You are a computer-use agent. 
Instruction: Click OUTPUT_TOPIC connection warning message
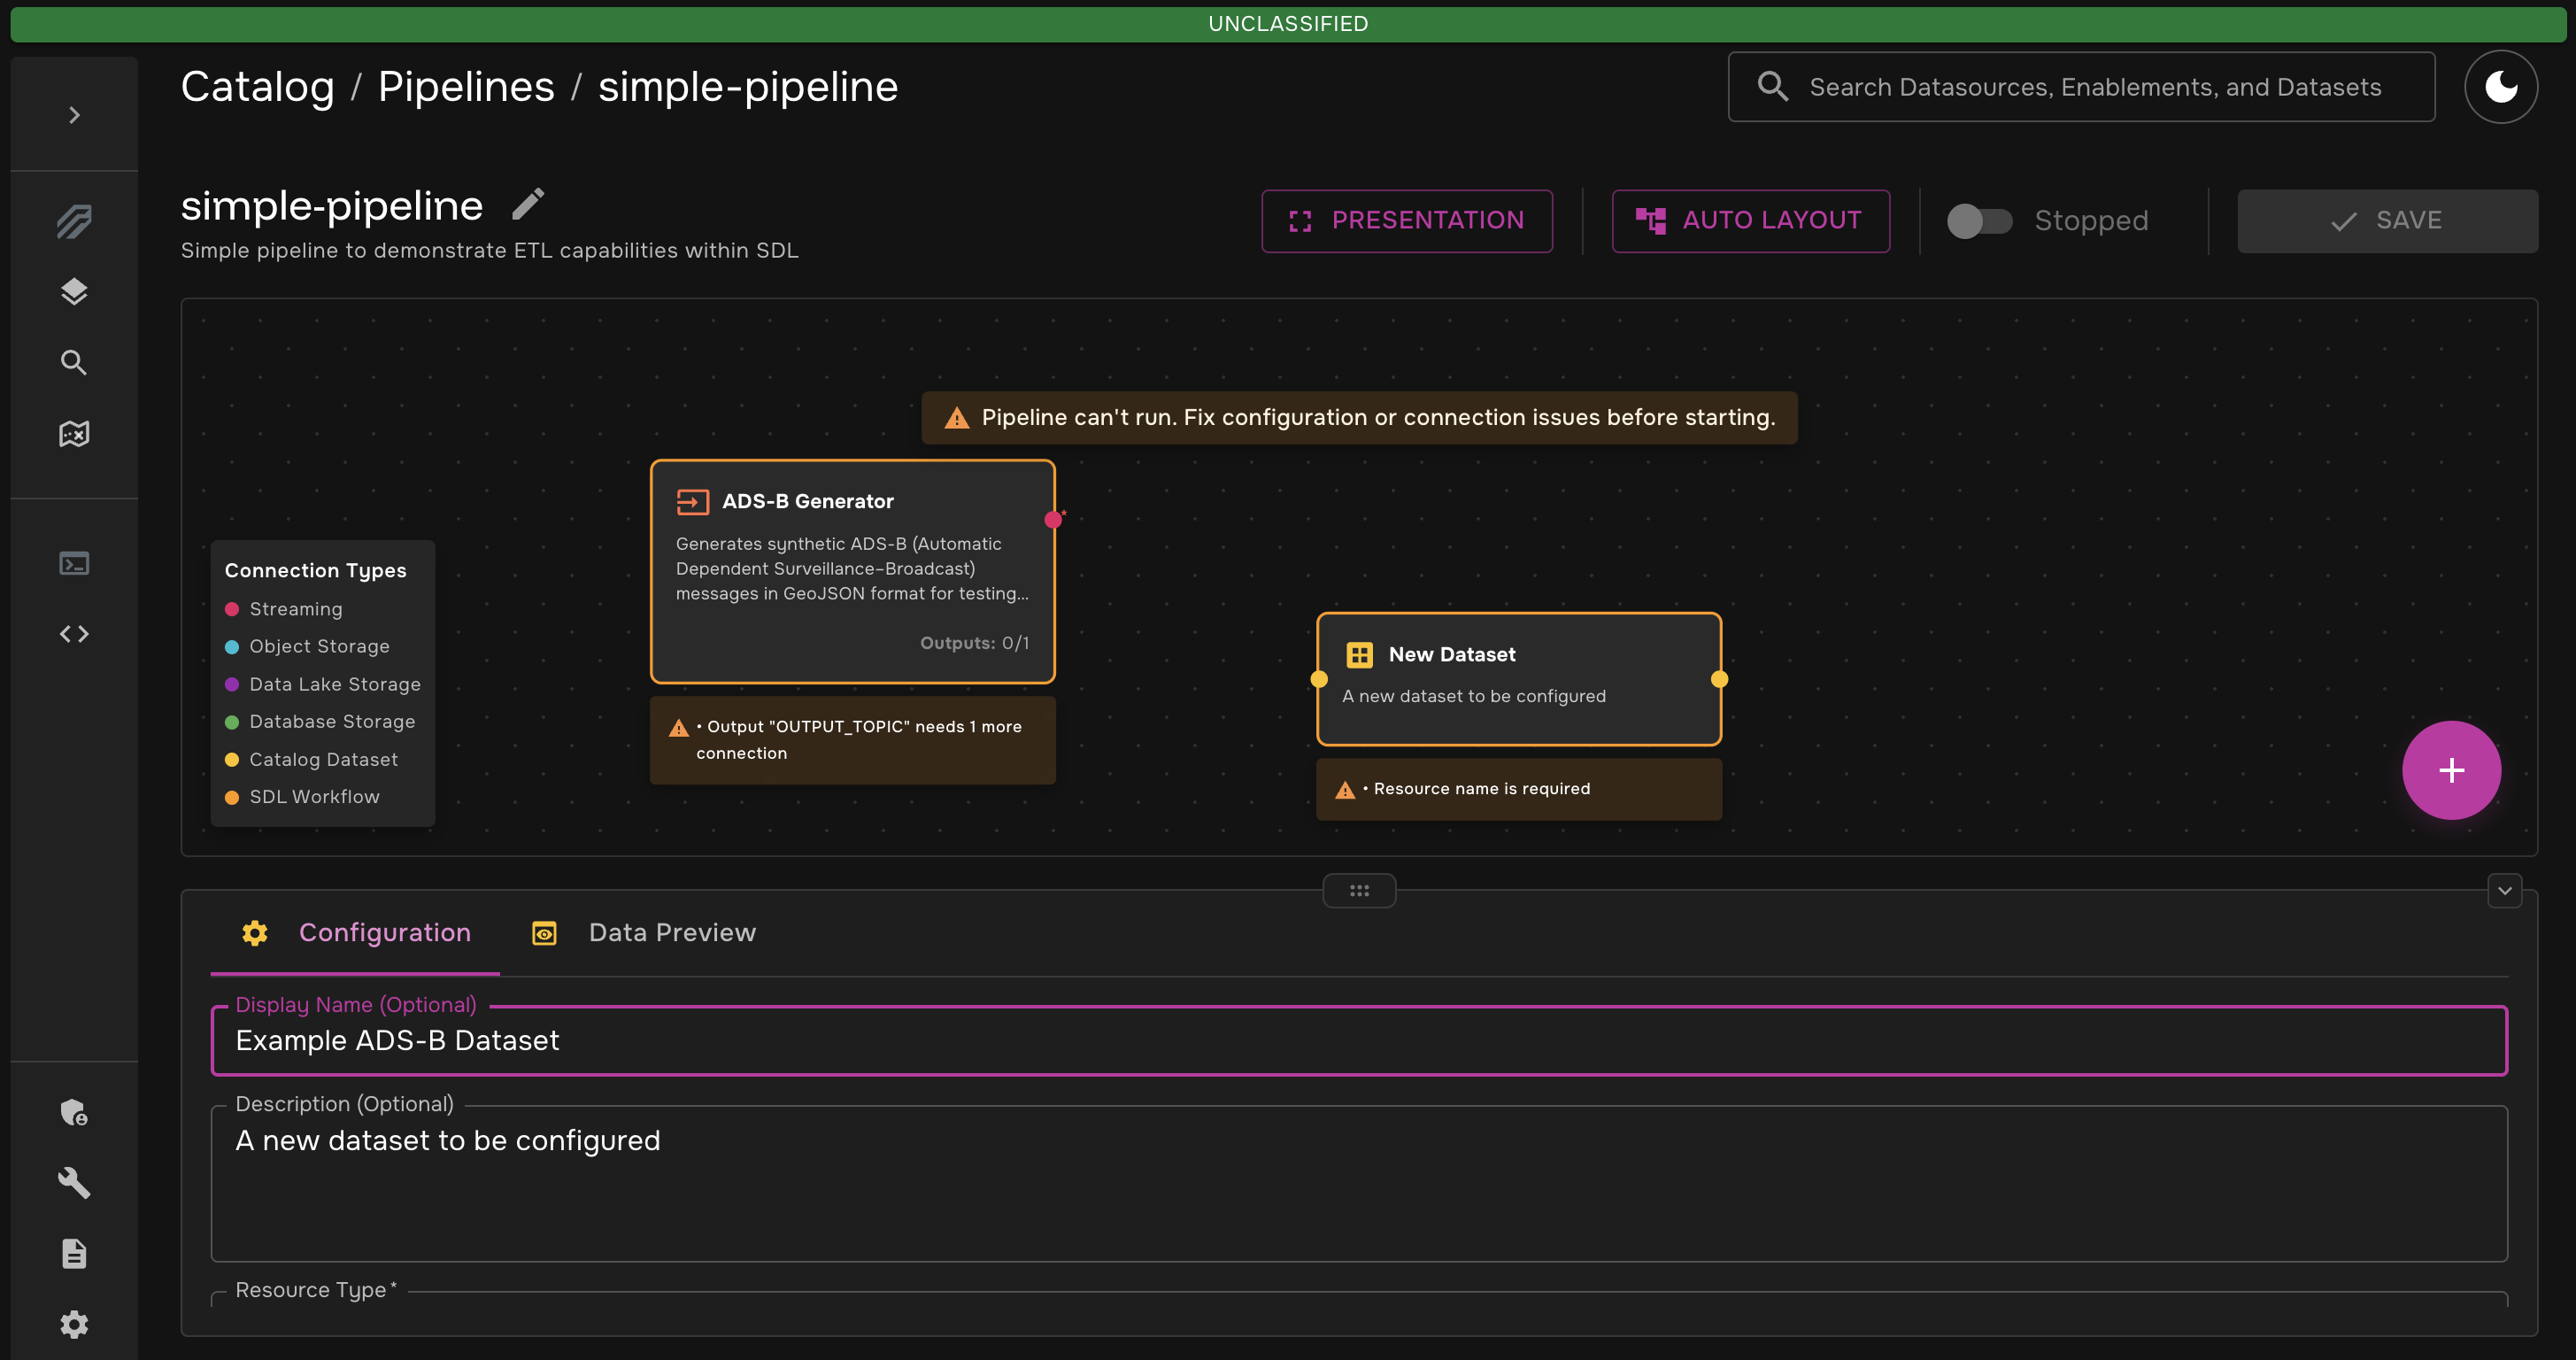[x=853, y=740]
